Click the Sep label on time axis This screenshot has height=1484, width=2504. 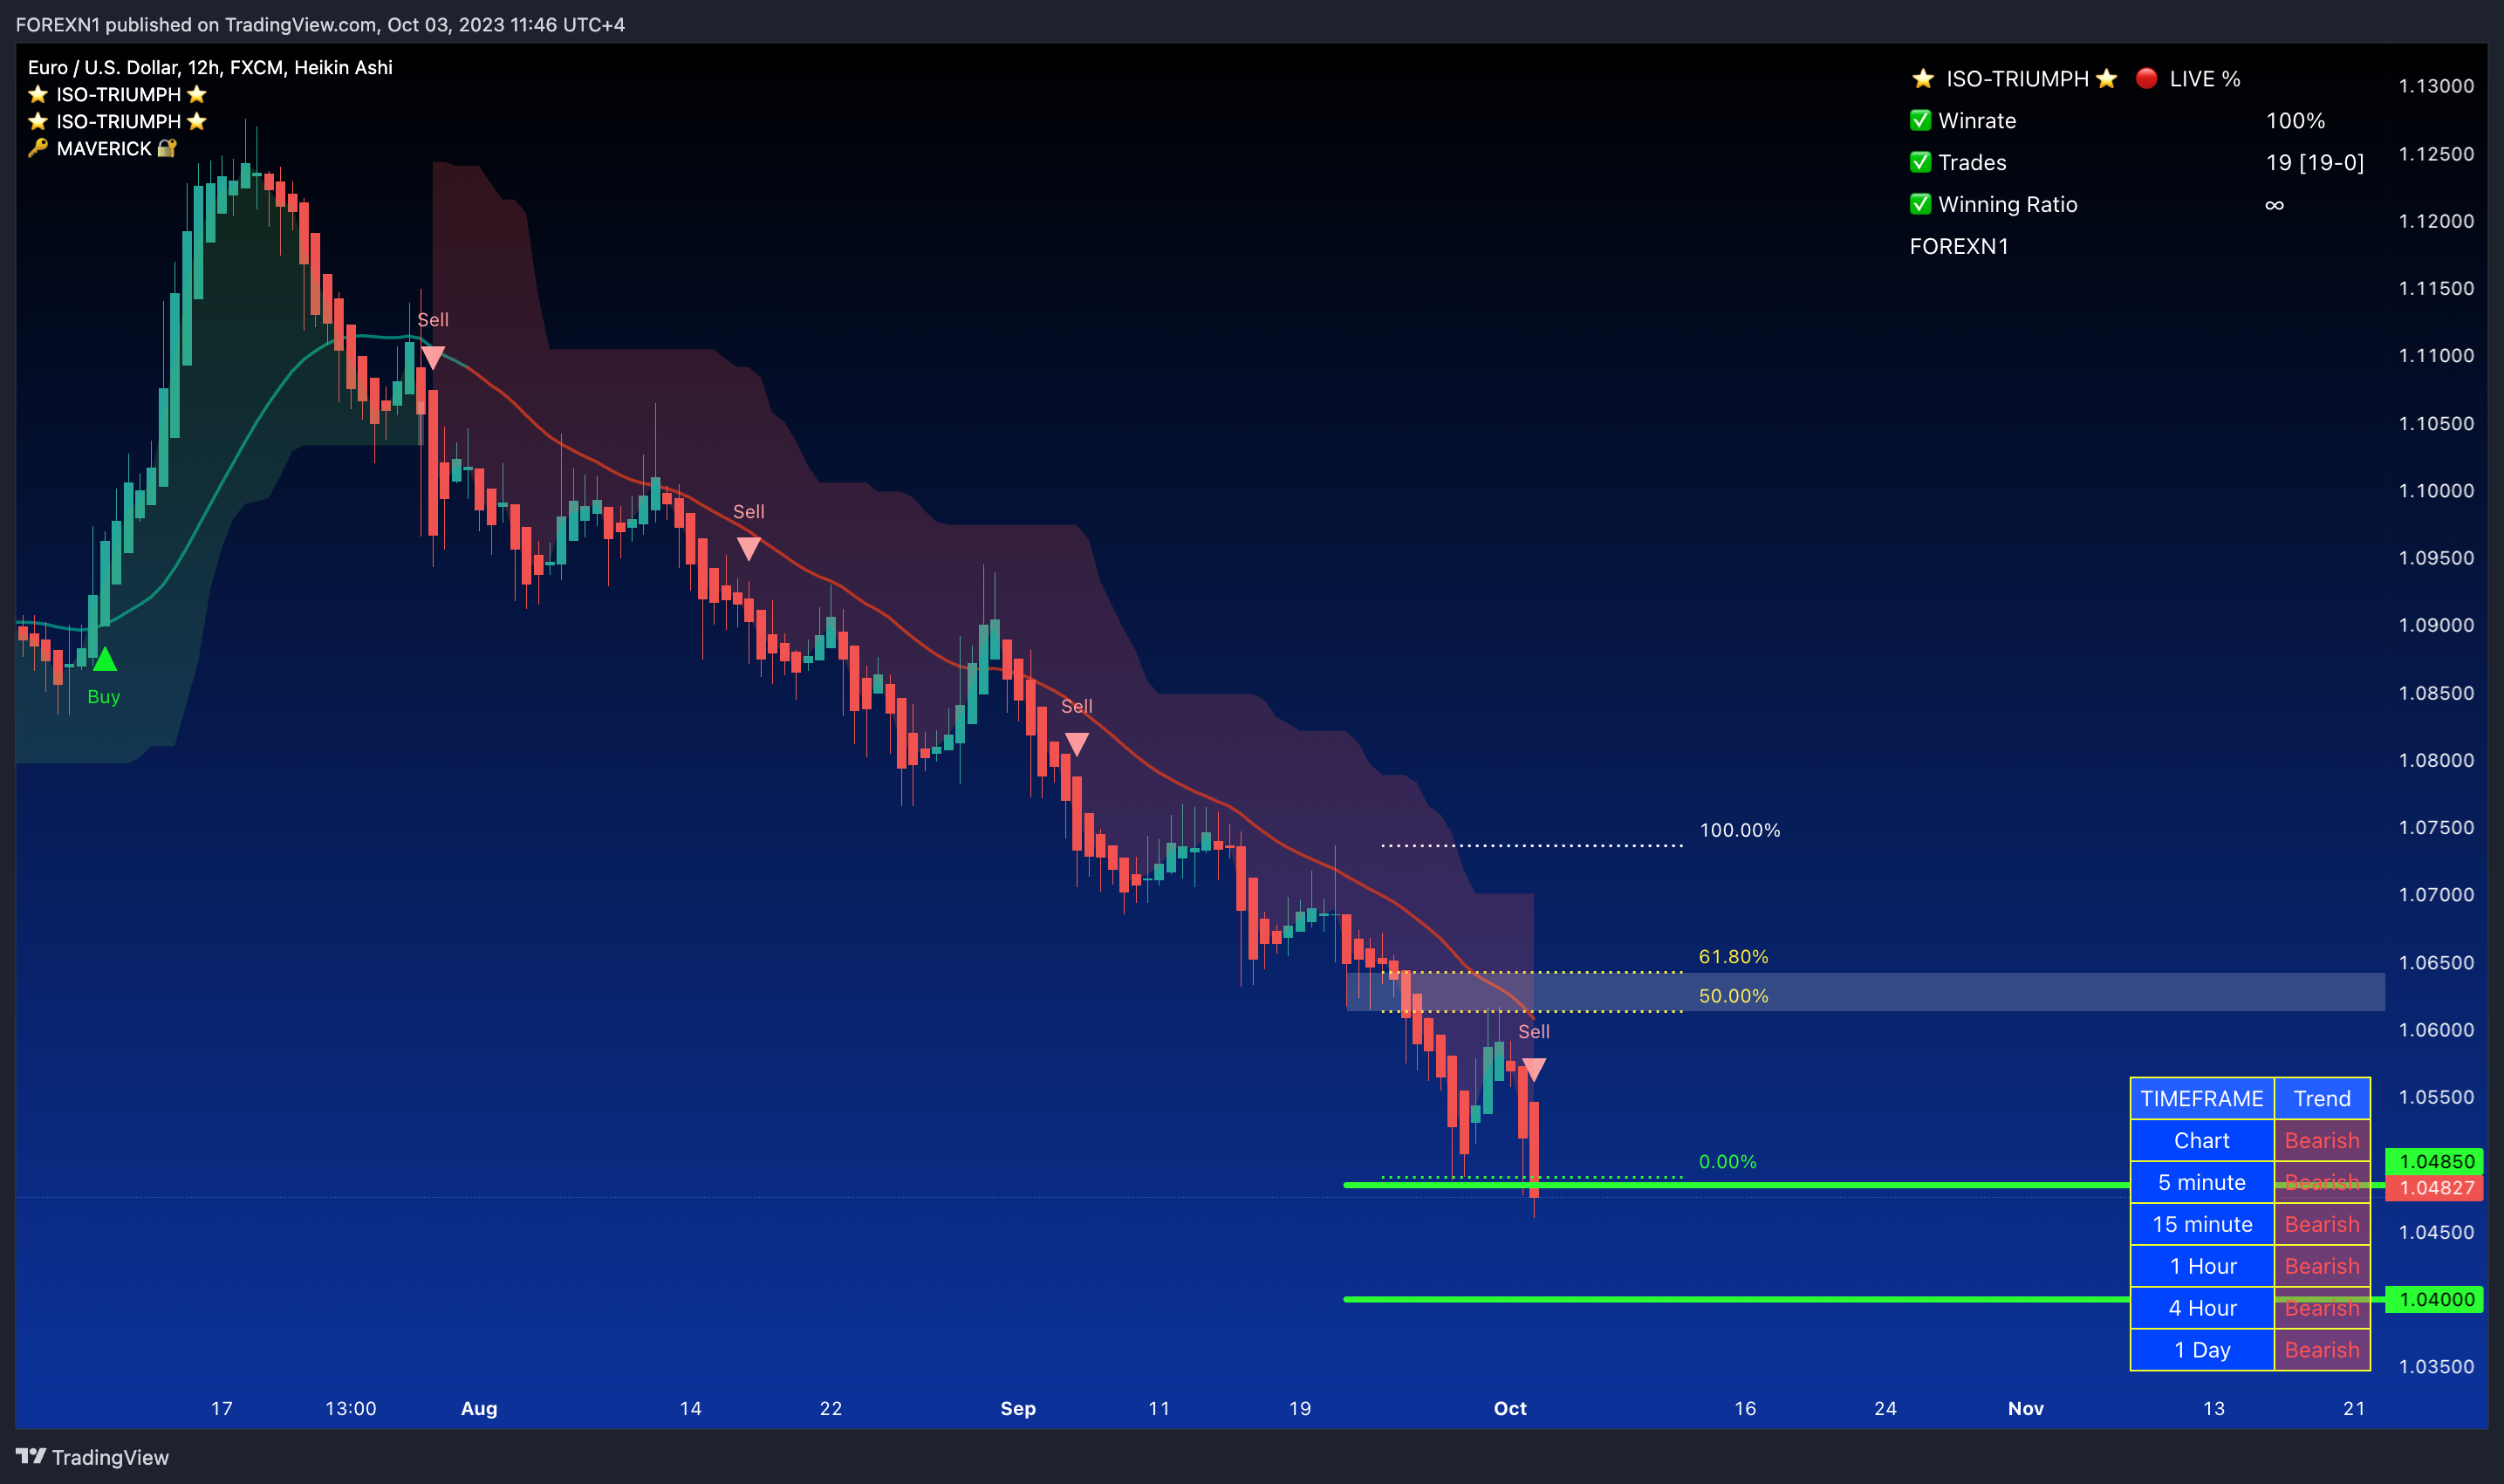(1018, 1408)
